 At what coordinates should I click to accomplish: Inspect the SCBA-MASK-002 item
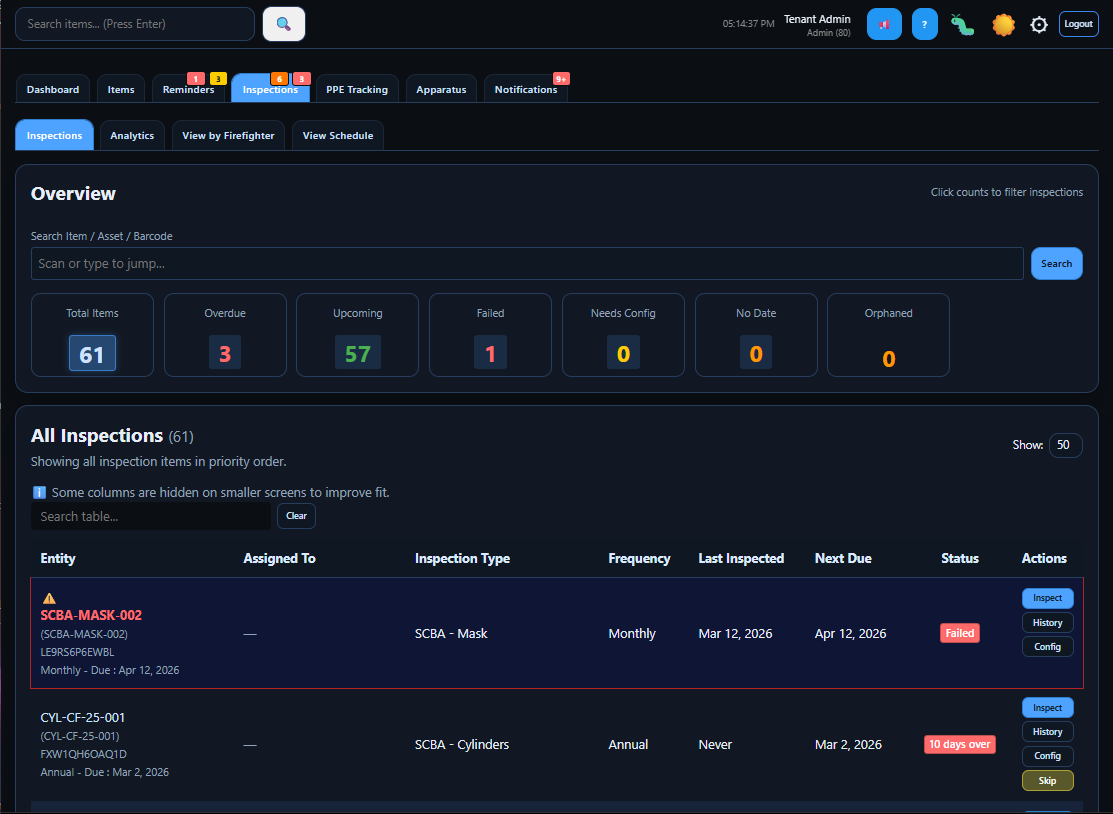tap(1047, 597)
